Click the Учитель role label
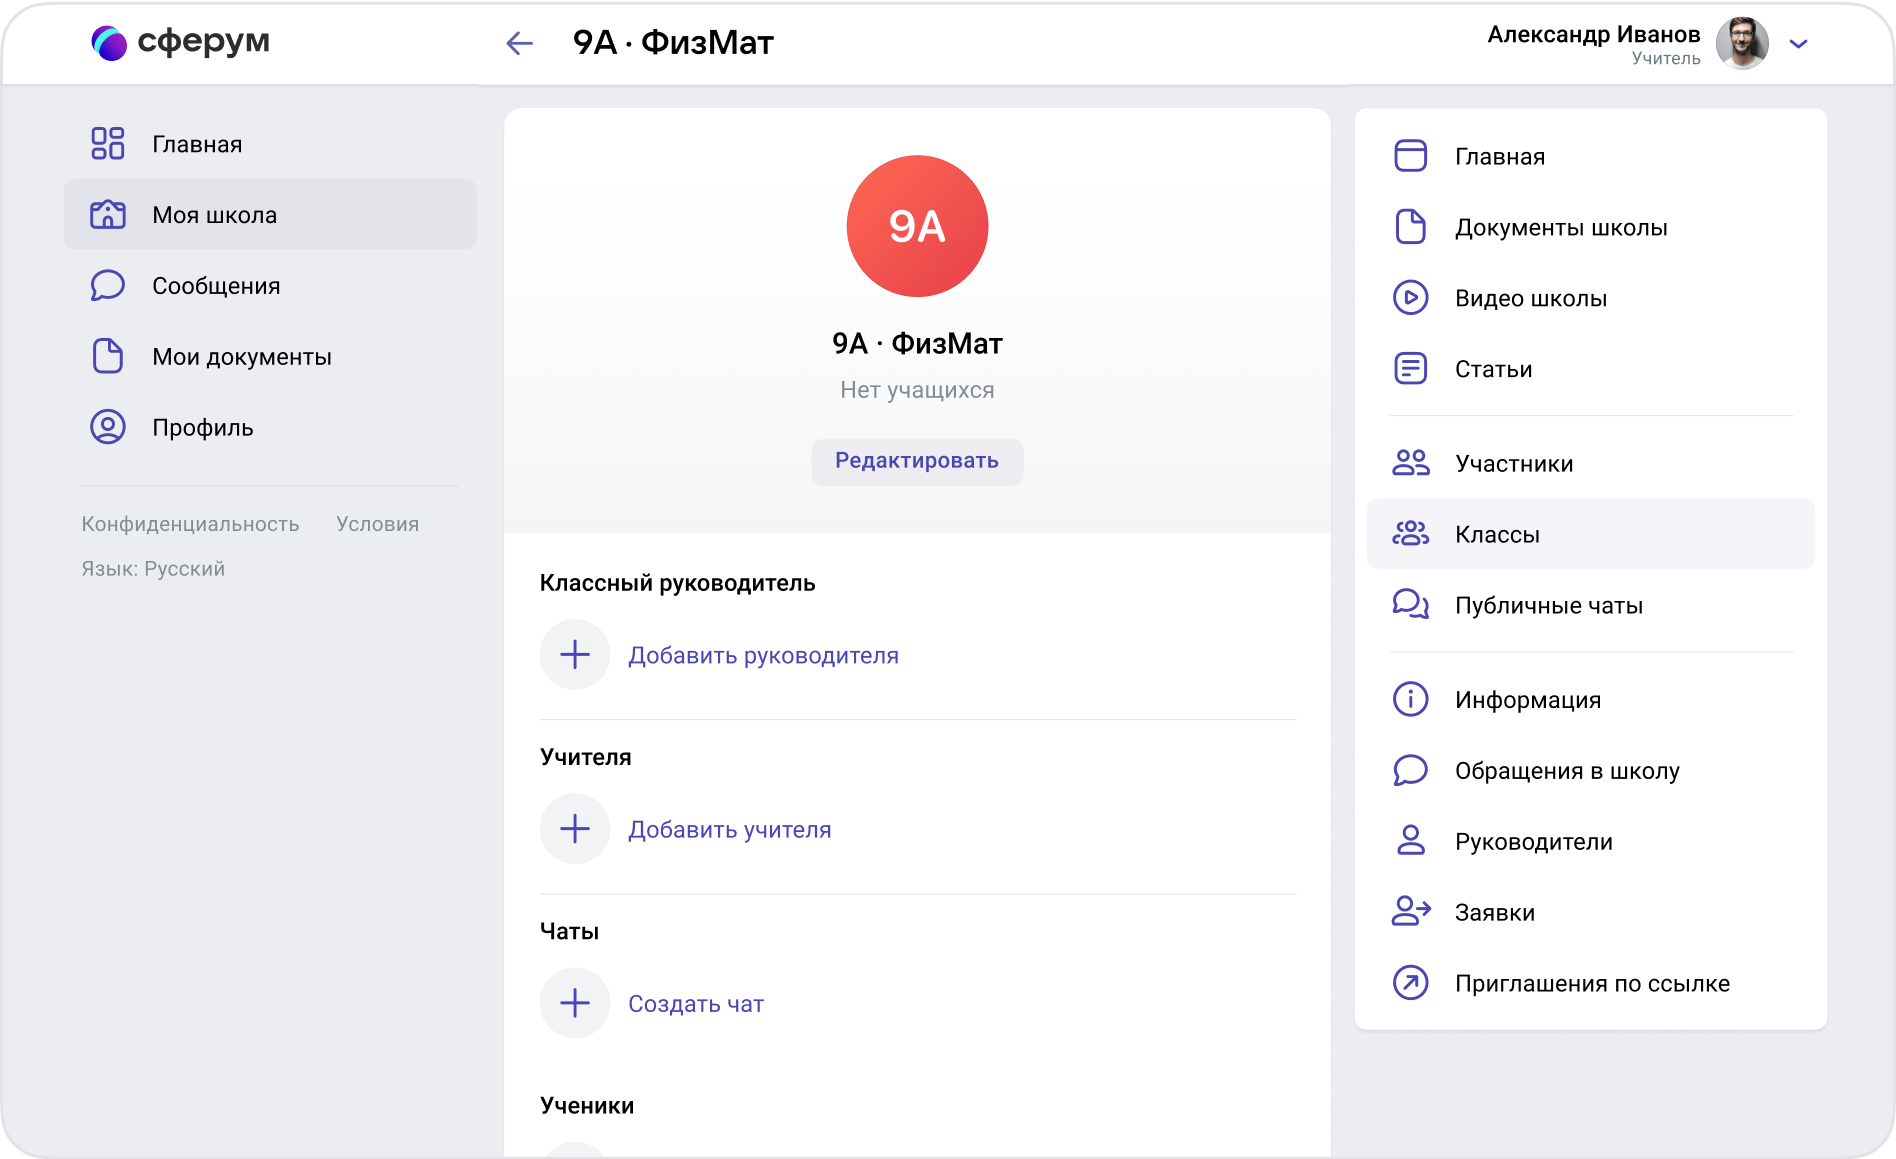The height and width of the screenshot is (1159, 1896). tap(1666, 59)
